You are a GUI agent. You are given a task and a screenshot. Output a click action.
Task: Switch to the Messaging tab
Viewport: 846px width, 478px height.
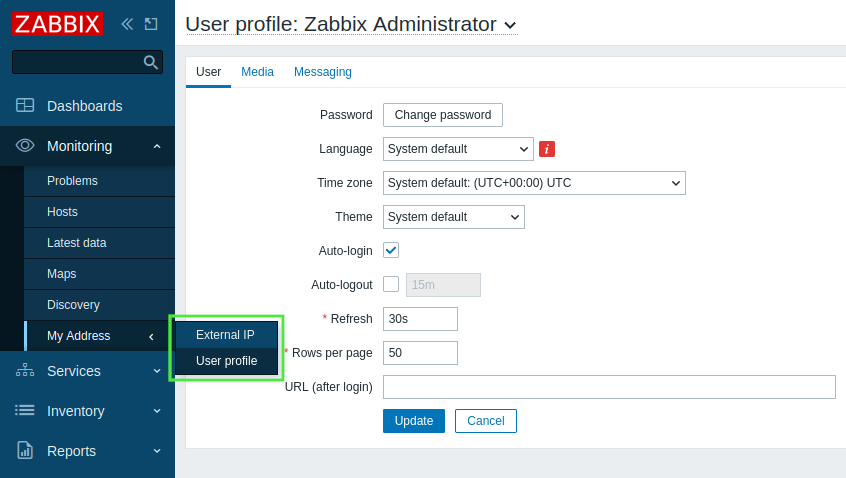[323, 72]
